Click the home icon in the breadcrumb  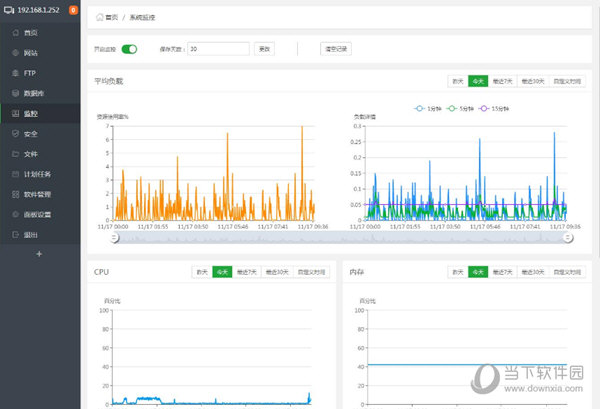click(99, 17)
